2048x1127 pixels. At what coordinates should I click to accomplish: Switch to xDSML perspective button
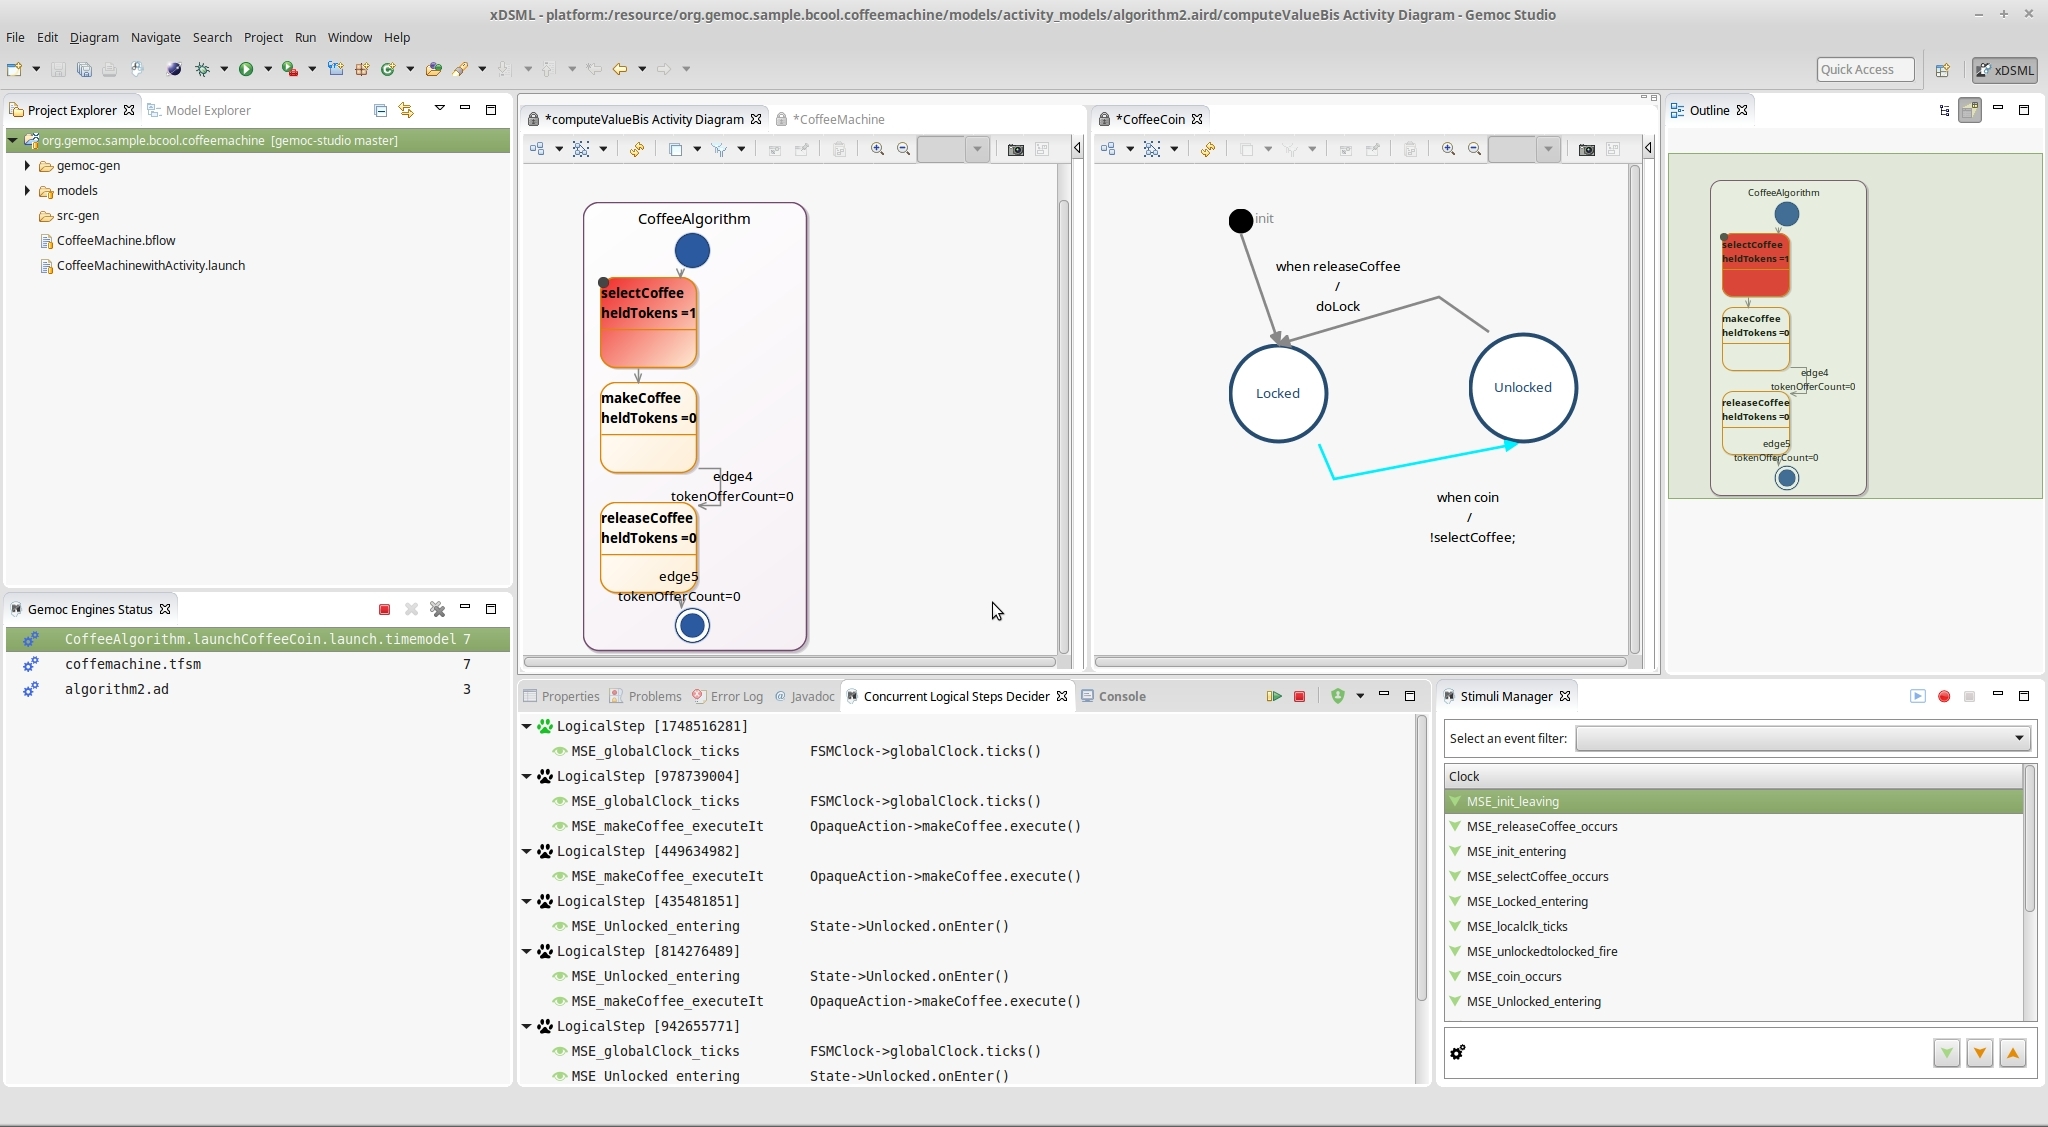(x=2004, y=70)
